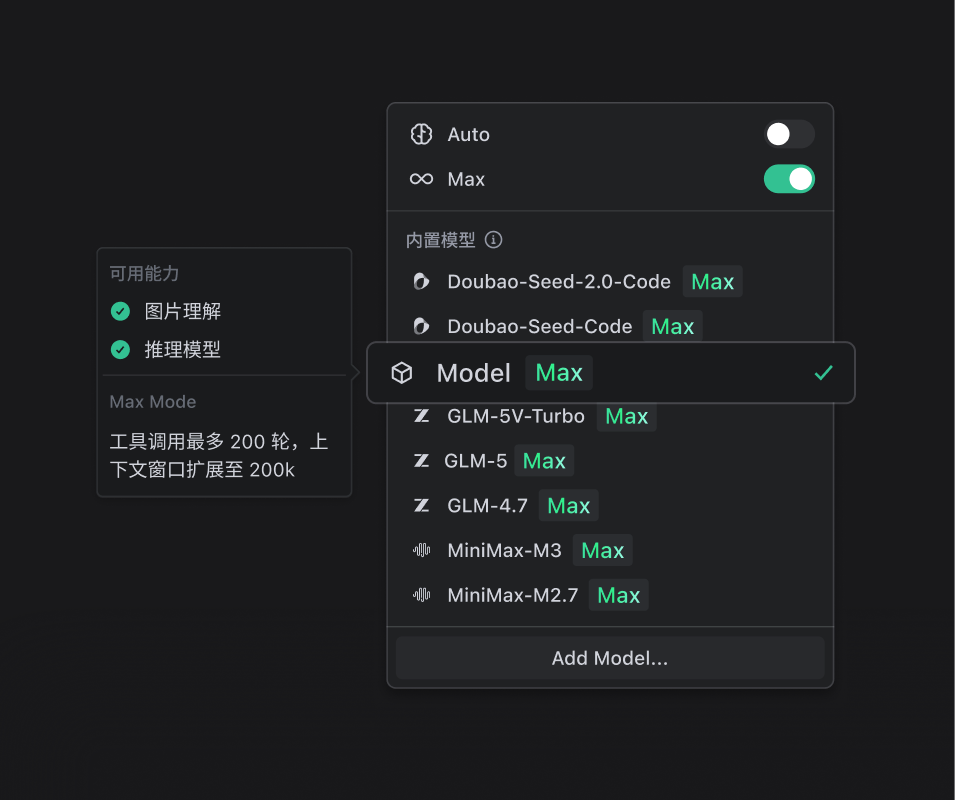Click the Z logo beside GLM-5V-Turbo

421,416
